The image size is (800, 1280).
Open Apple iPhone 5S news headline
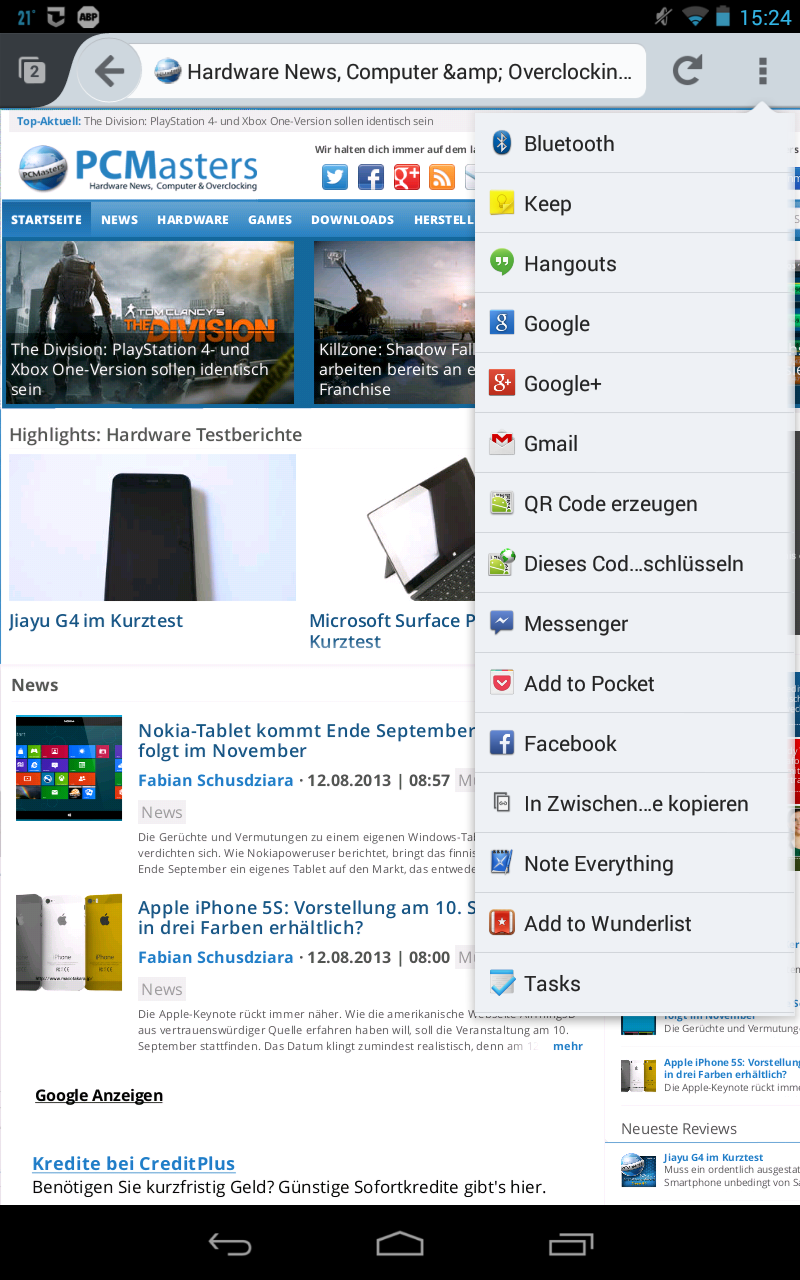pos(306,917)
